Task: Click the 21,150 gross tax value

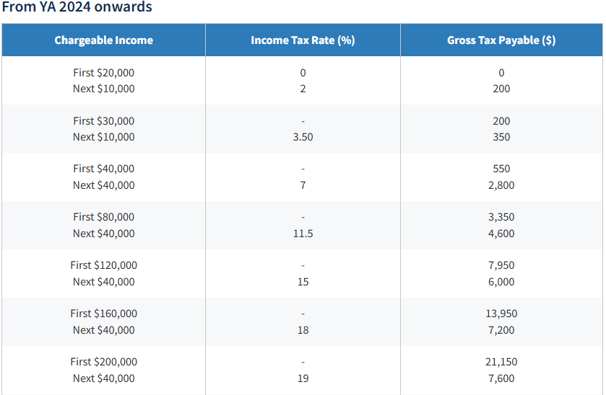Action: 501,362
